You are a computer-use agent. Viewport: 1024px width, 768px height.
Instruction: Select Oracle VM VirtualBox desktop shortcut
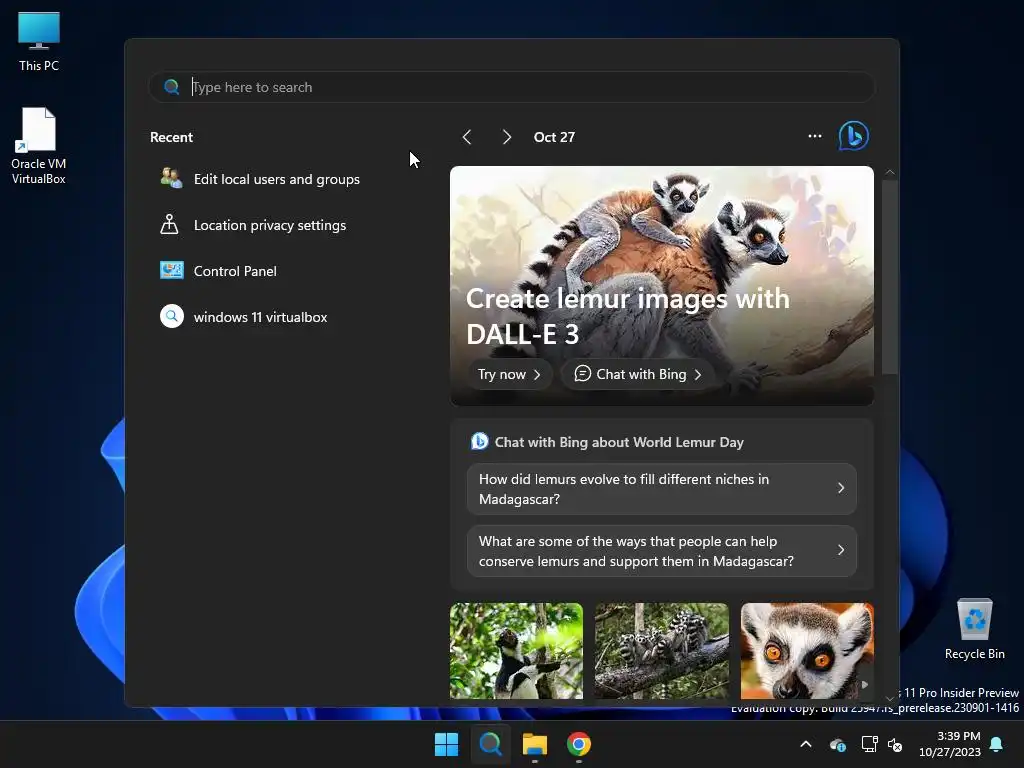[x=39, y=146]
